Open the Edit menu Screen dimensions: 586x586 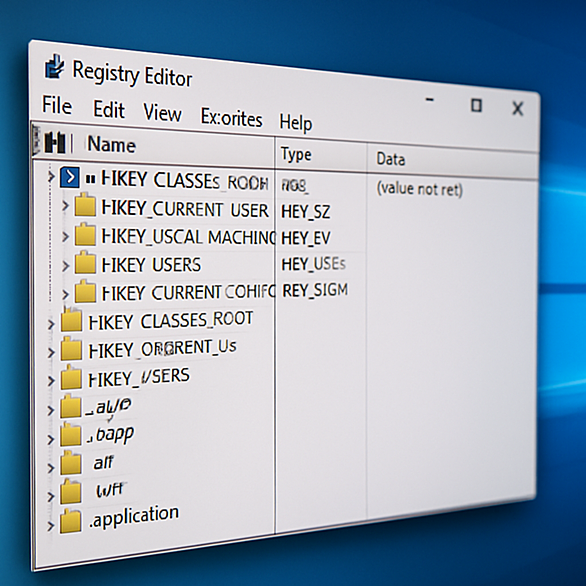click(x=109, y=109)
